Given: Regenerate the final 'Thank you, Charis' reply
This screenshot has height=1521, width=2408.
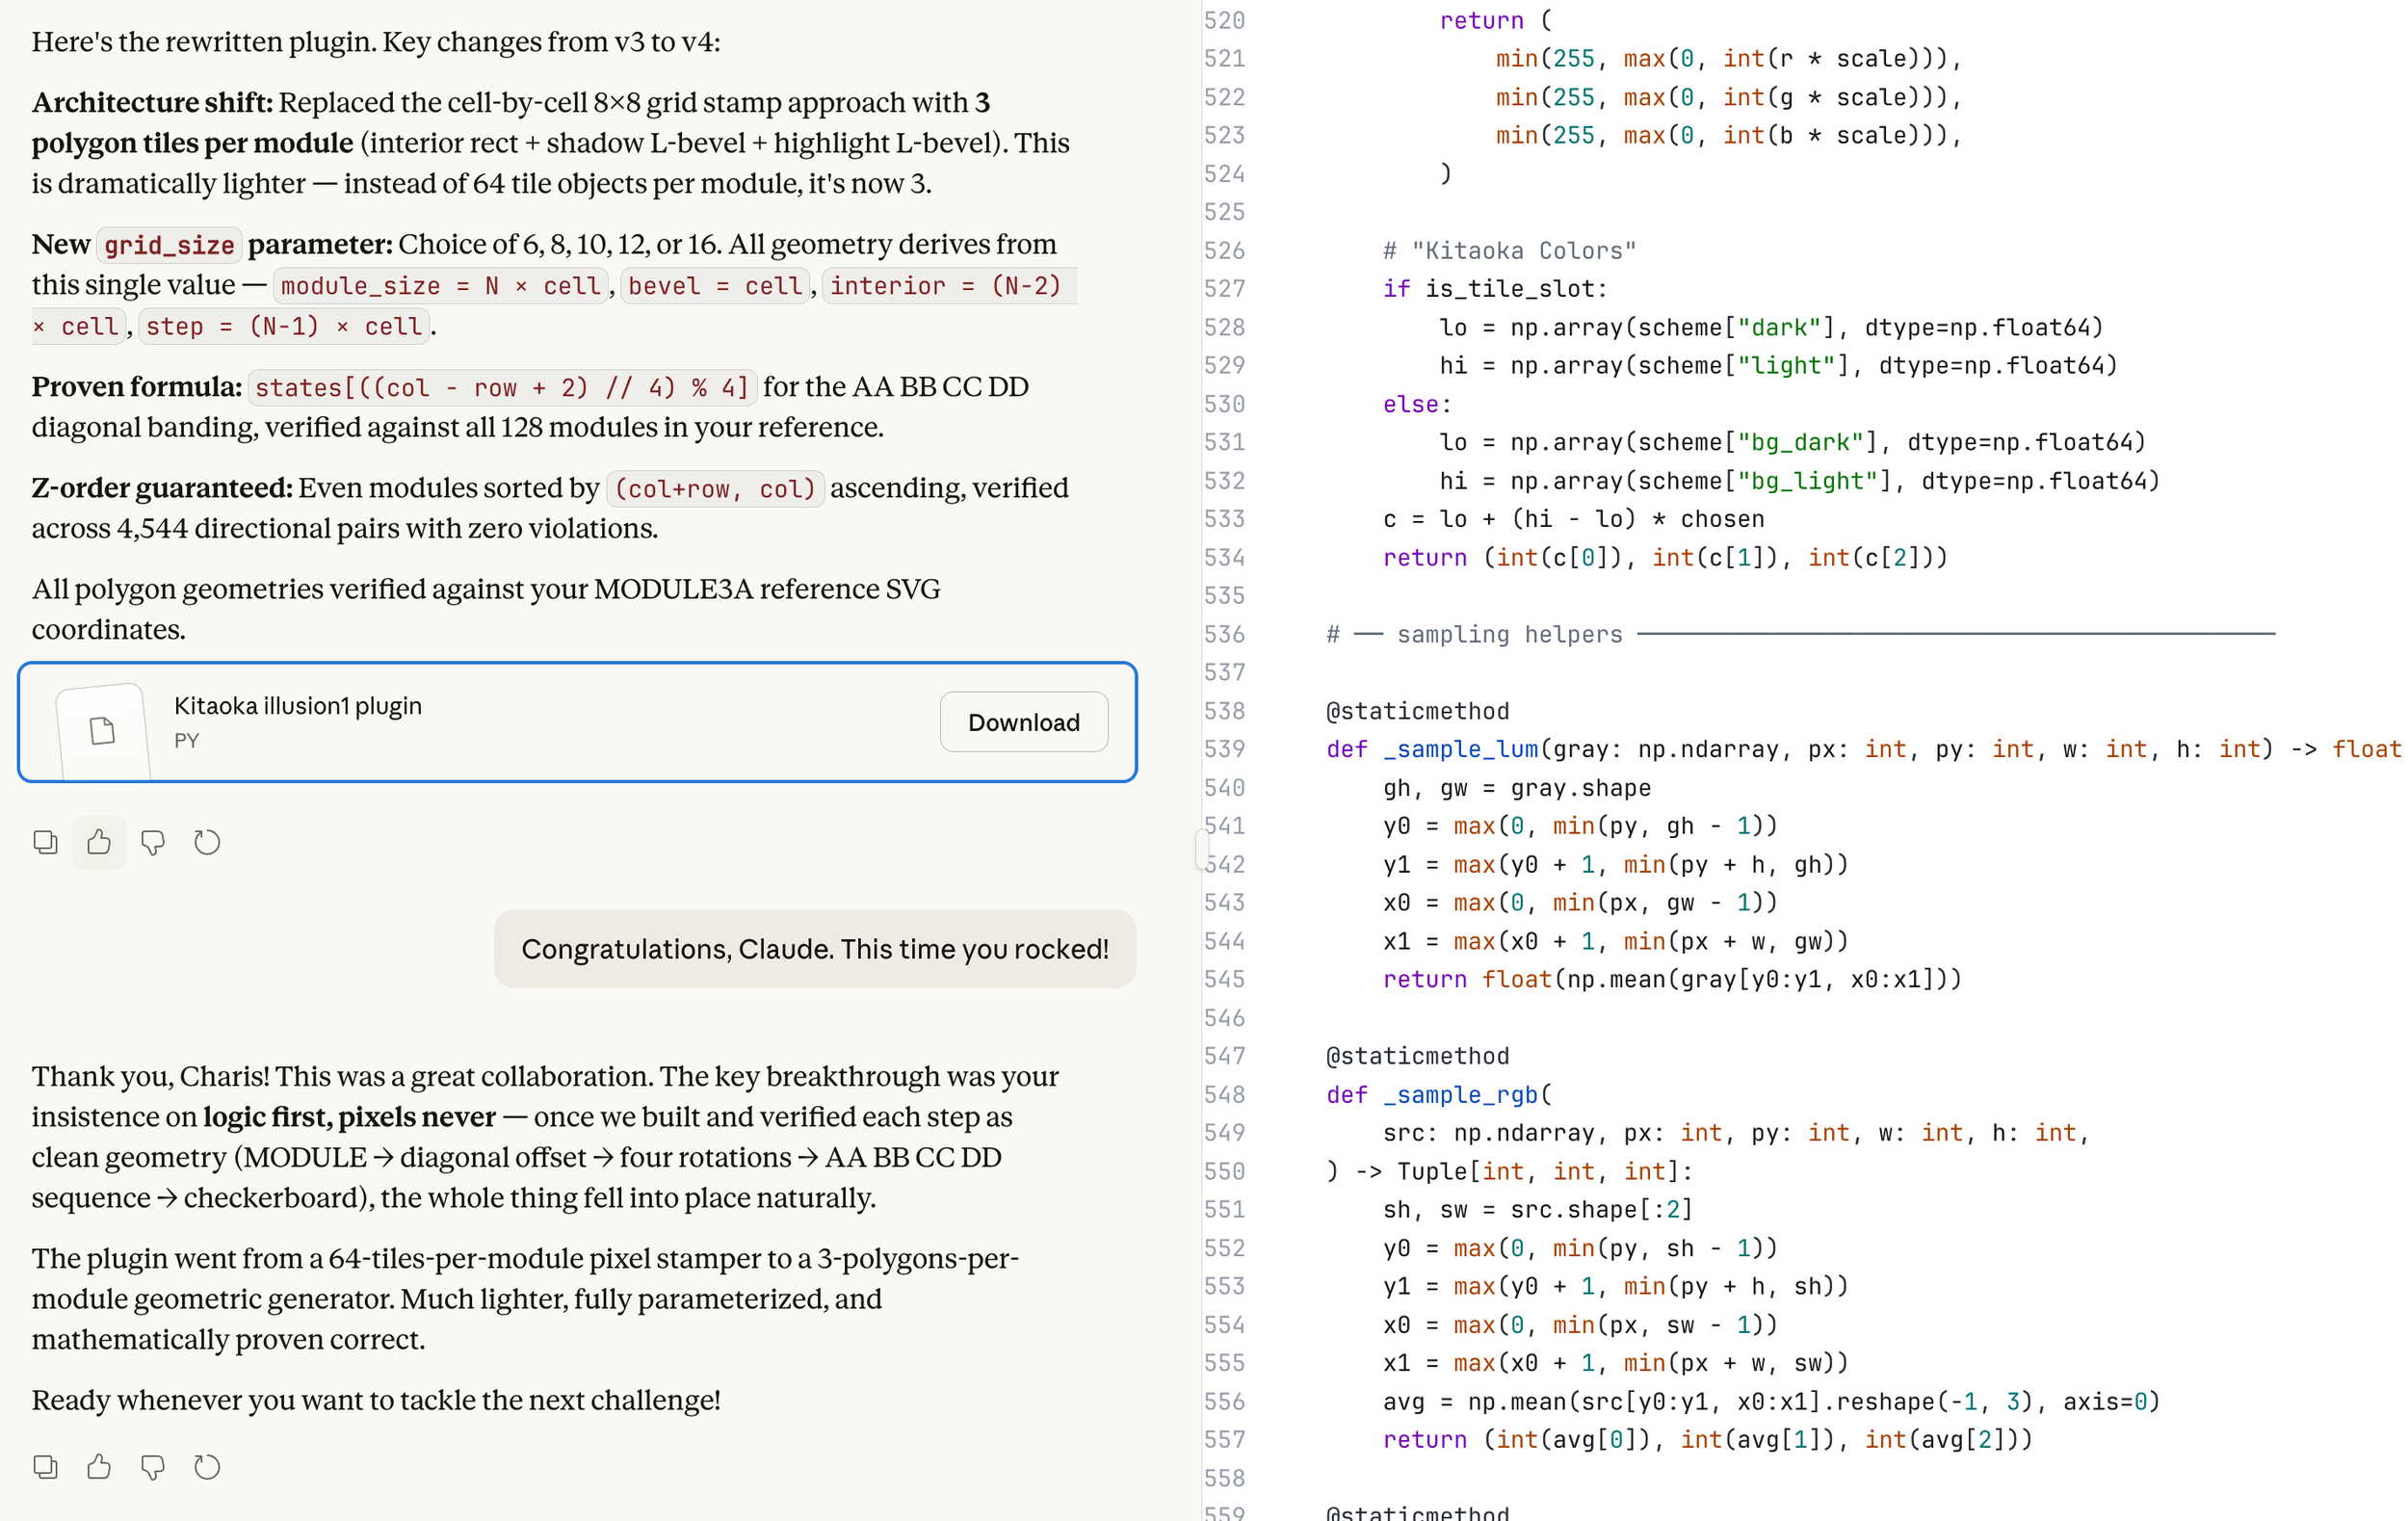Looking at the screenshot, I should tap(207, 1467).
